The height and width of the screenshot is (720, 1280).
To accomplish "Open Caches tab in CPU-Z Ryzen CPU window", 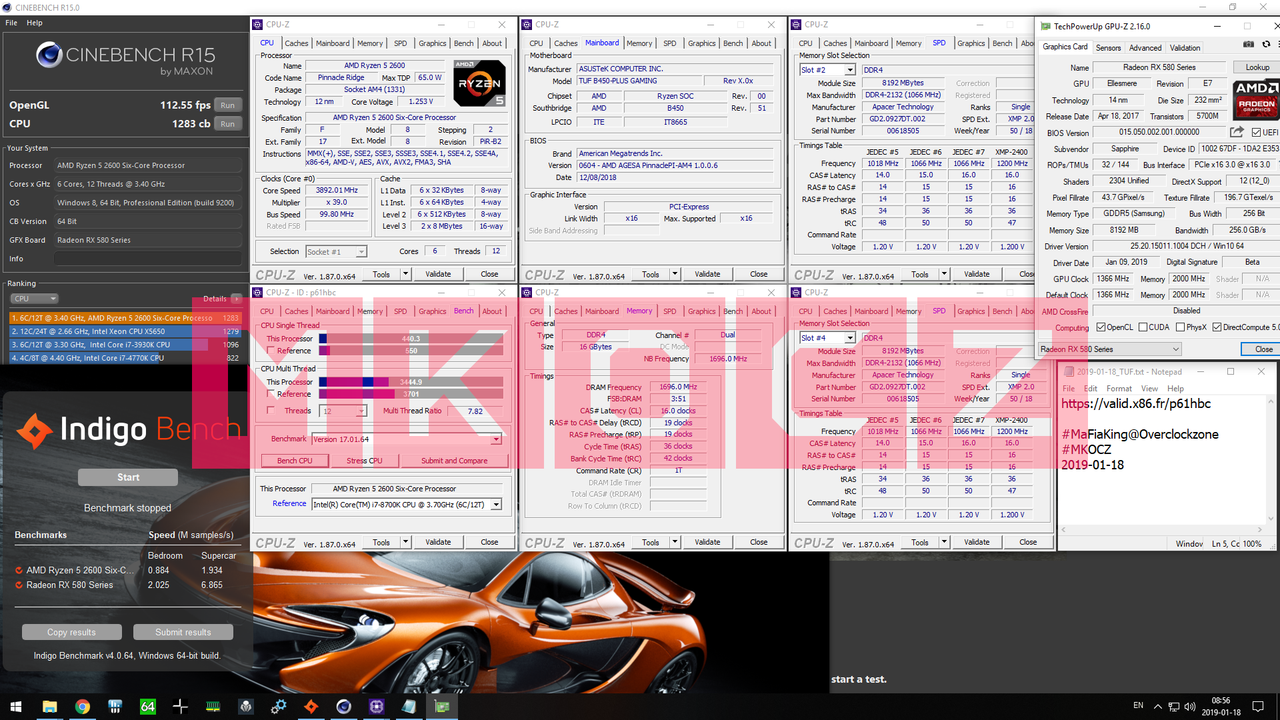I will coord(297,43).
